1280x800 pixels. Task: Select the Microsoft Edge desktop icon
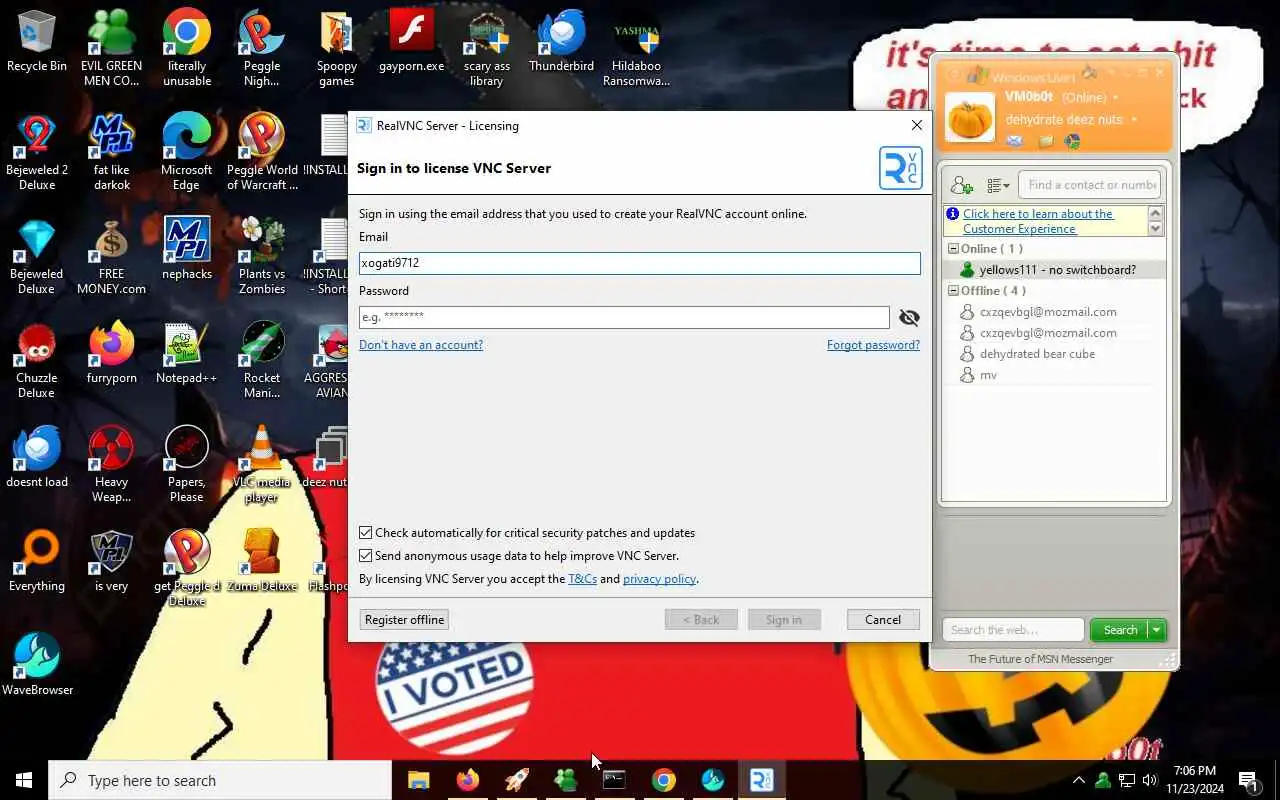pyautogui.click(x=186, y=152)
